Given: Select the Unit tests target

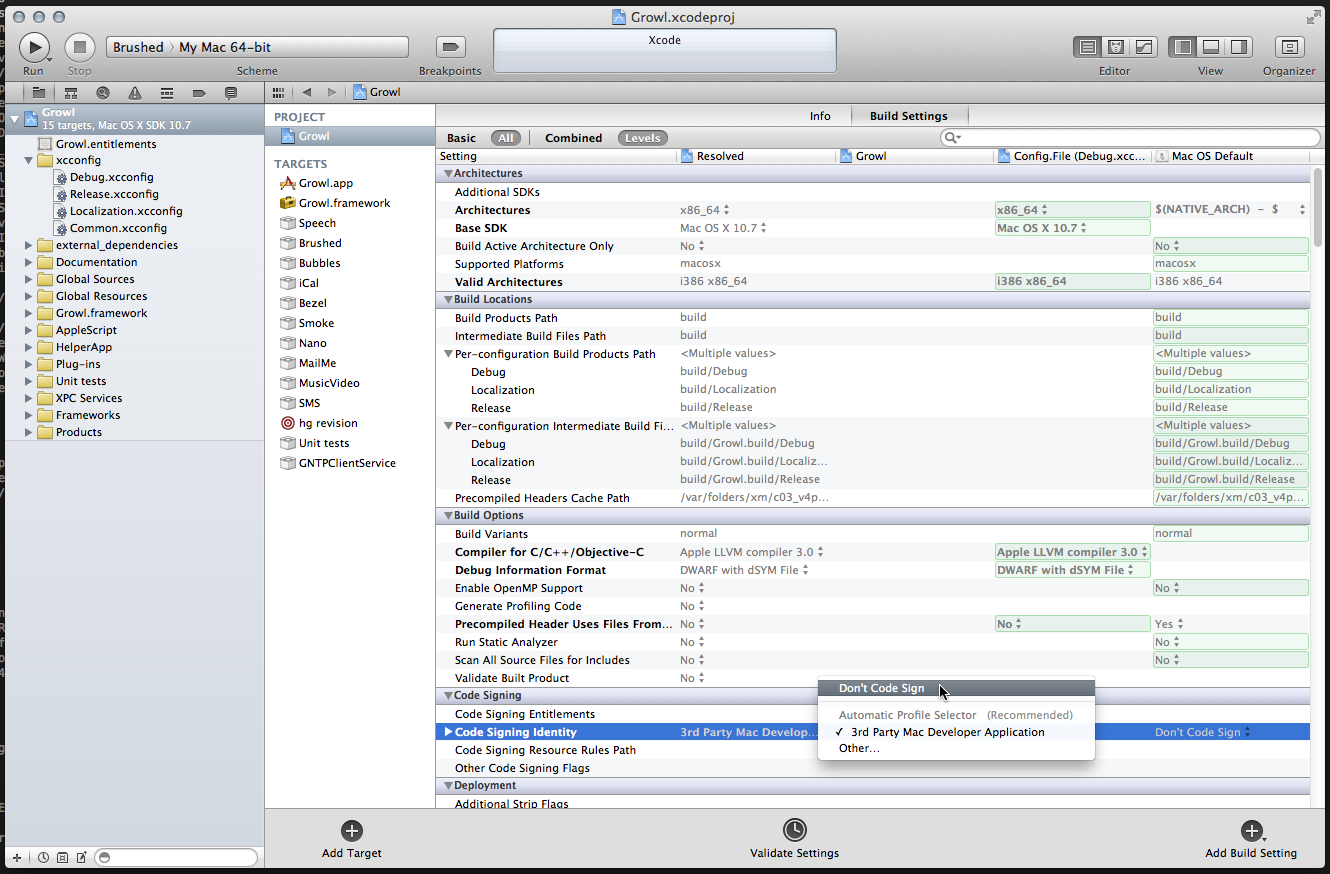Looking at the screenshot, I should (x=314, y=443).
